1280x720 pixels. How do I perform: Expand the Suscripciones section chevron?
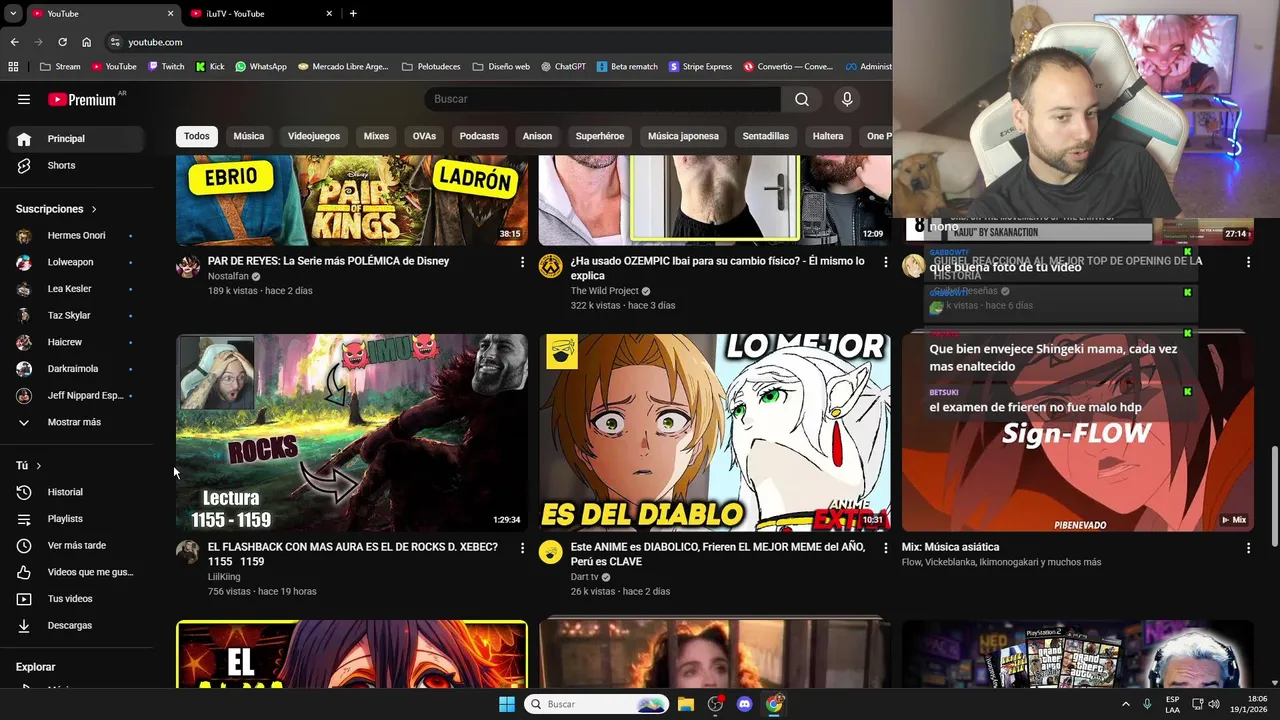(94, 209)
